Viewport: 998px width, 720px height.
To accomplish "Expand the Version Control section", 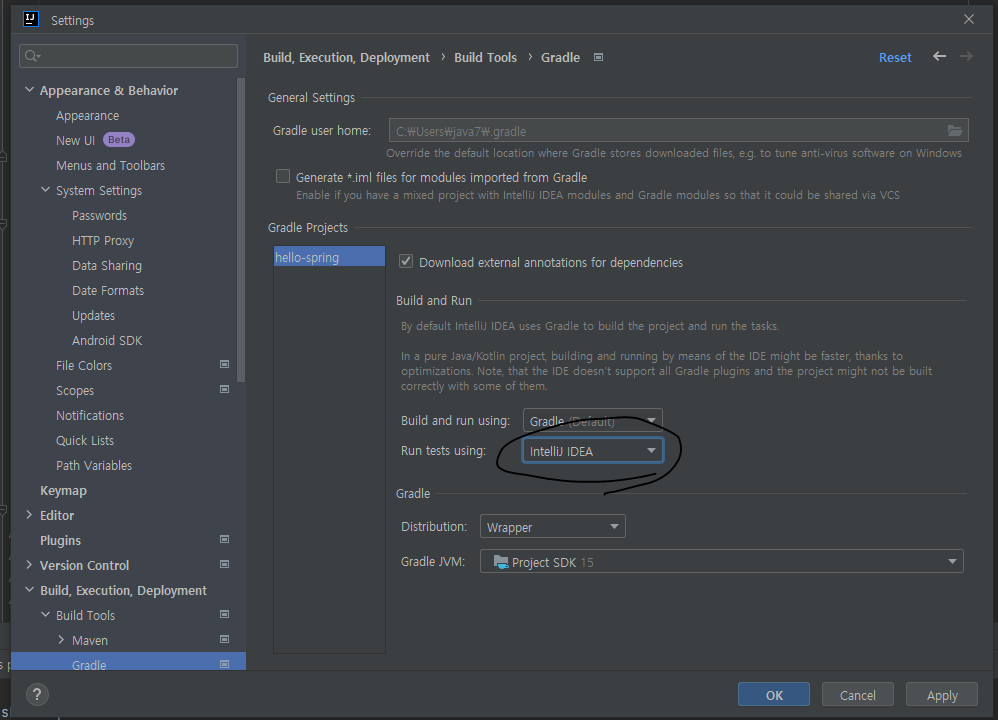I will point(29,565).
